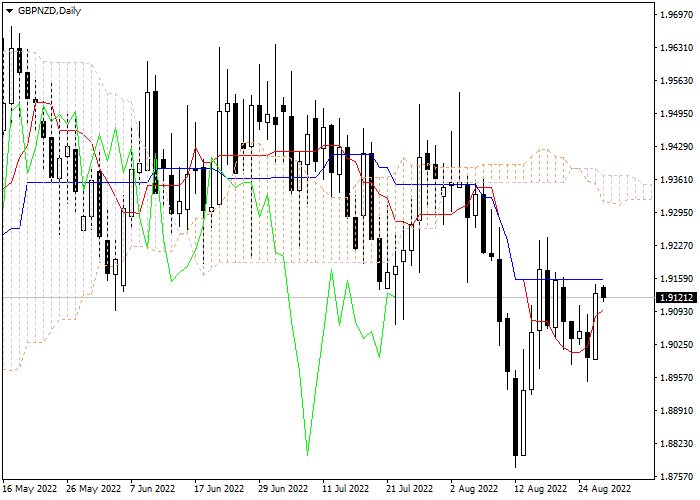Click the 1.94950 price axis label

point(676,114)
